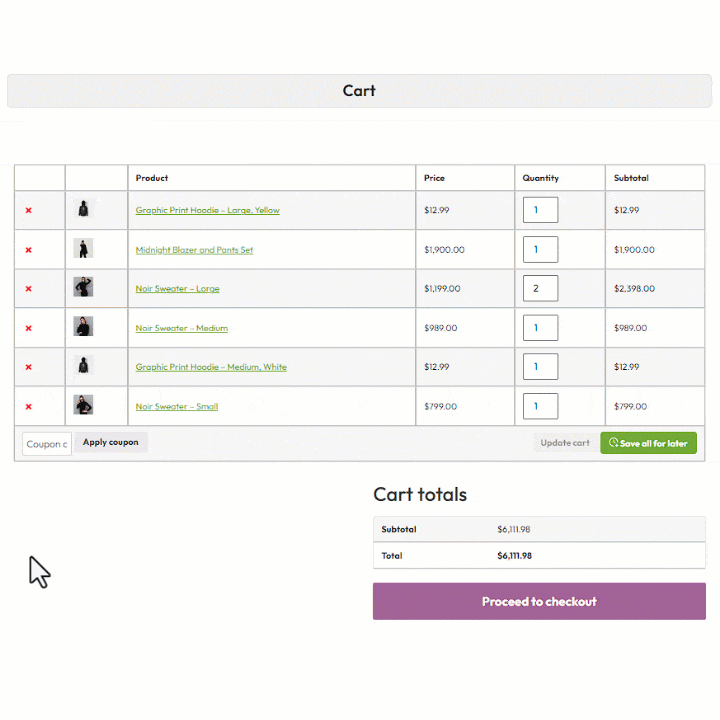Open Noir Sweater Large thumbnail image
This screenshot has width=720, height=720.
83,288
